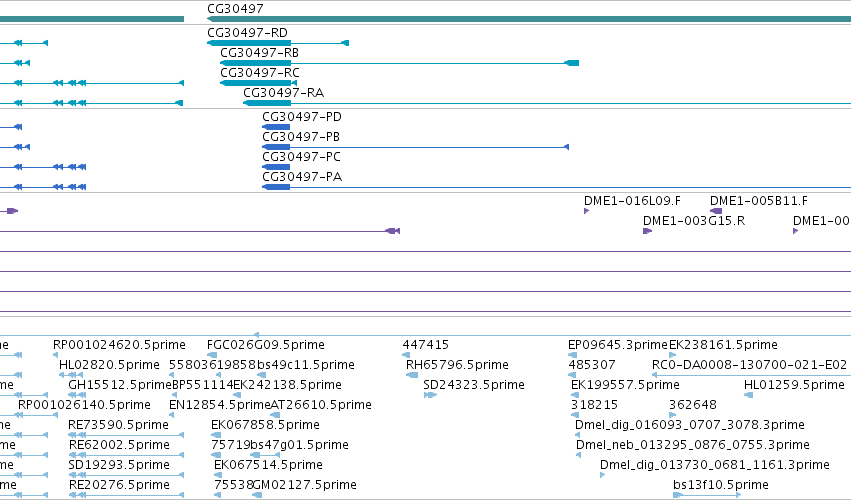
Task: Select the RH65796.5prime EST arrow
Action: tap(412, 375)
